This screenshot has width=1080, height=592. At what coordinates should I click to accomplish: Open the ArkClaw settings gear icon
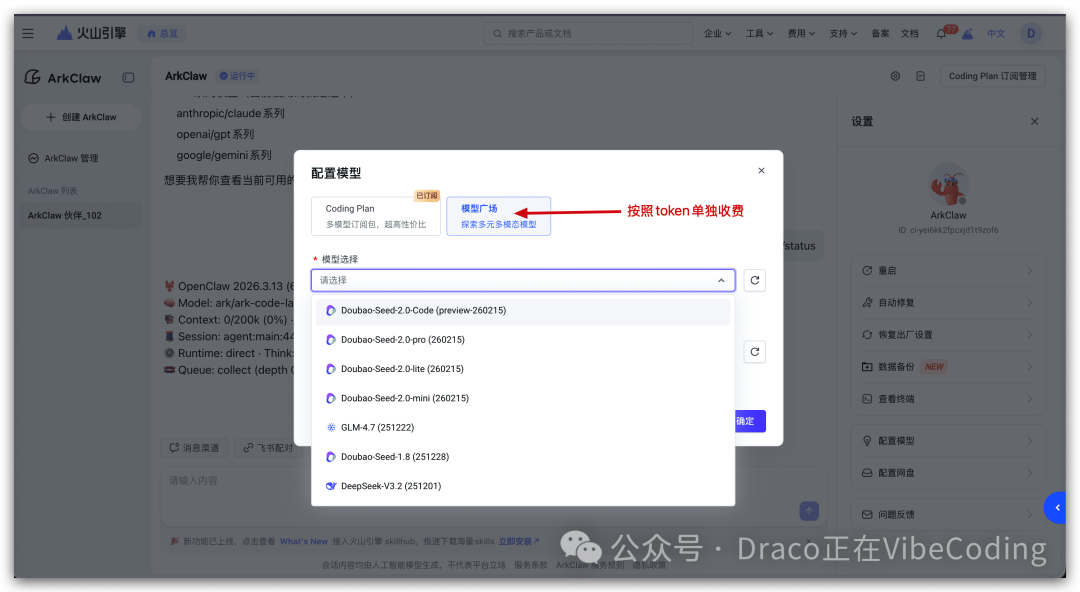click(895, 75)
